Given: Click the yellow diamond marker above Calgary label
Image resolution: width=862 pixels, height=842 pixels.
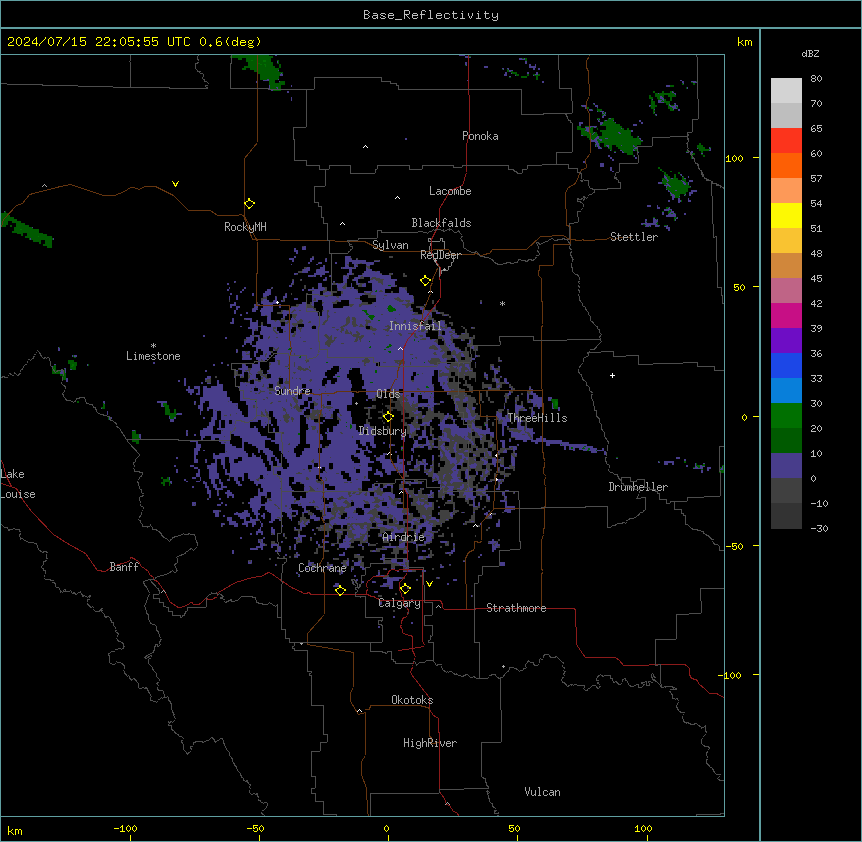Looking at the screenshot, I should click(405, 589).
